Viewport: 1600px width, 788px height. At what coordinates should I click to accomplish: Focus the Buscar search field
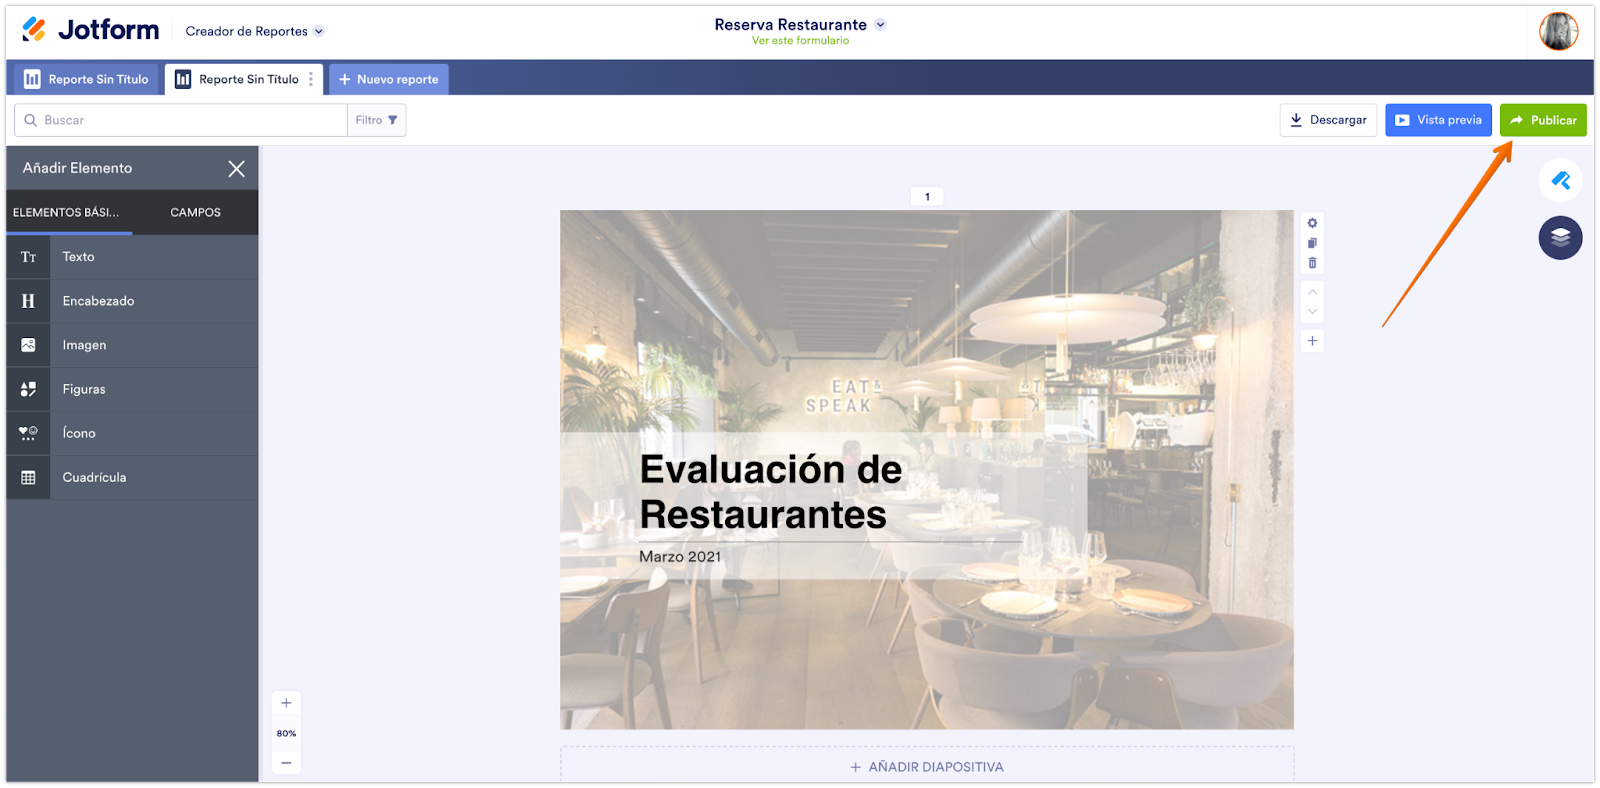click(x=181, y=120)
